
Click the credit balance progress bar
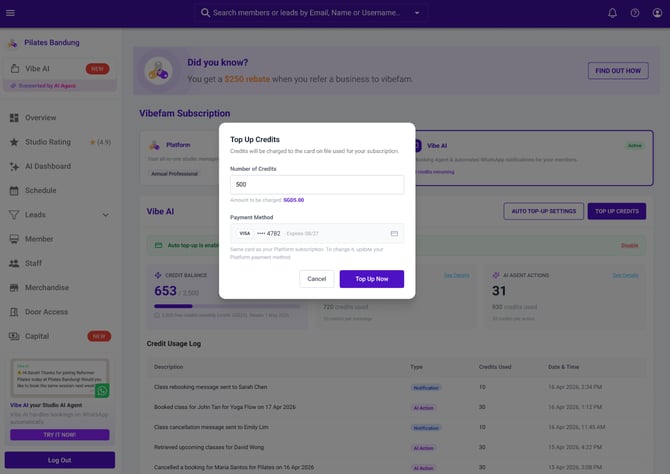(227, 306)
